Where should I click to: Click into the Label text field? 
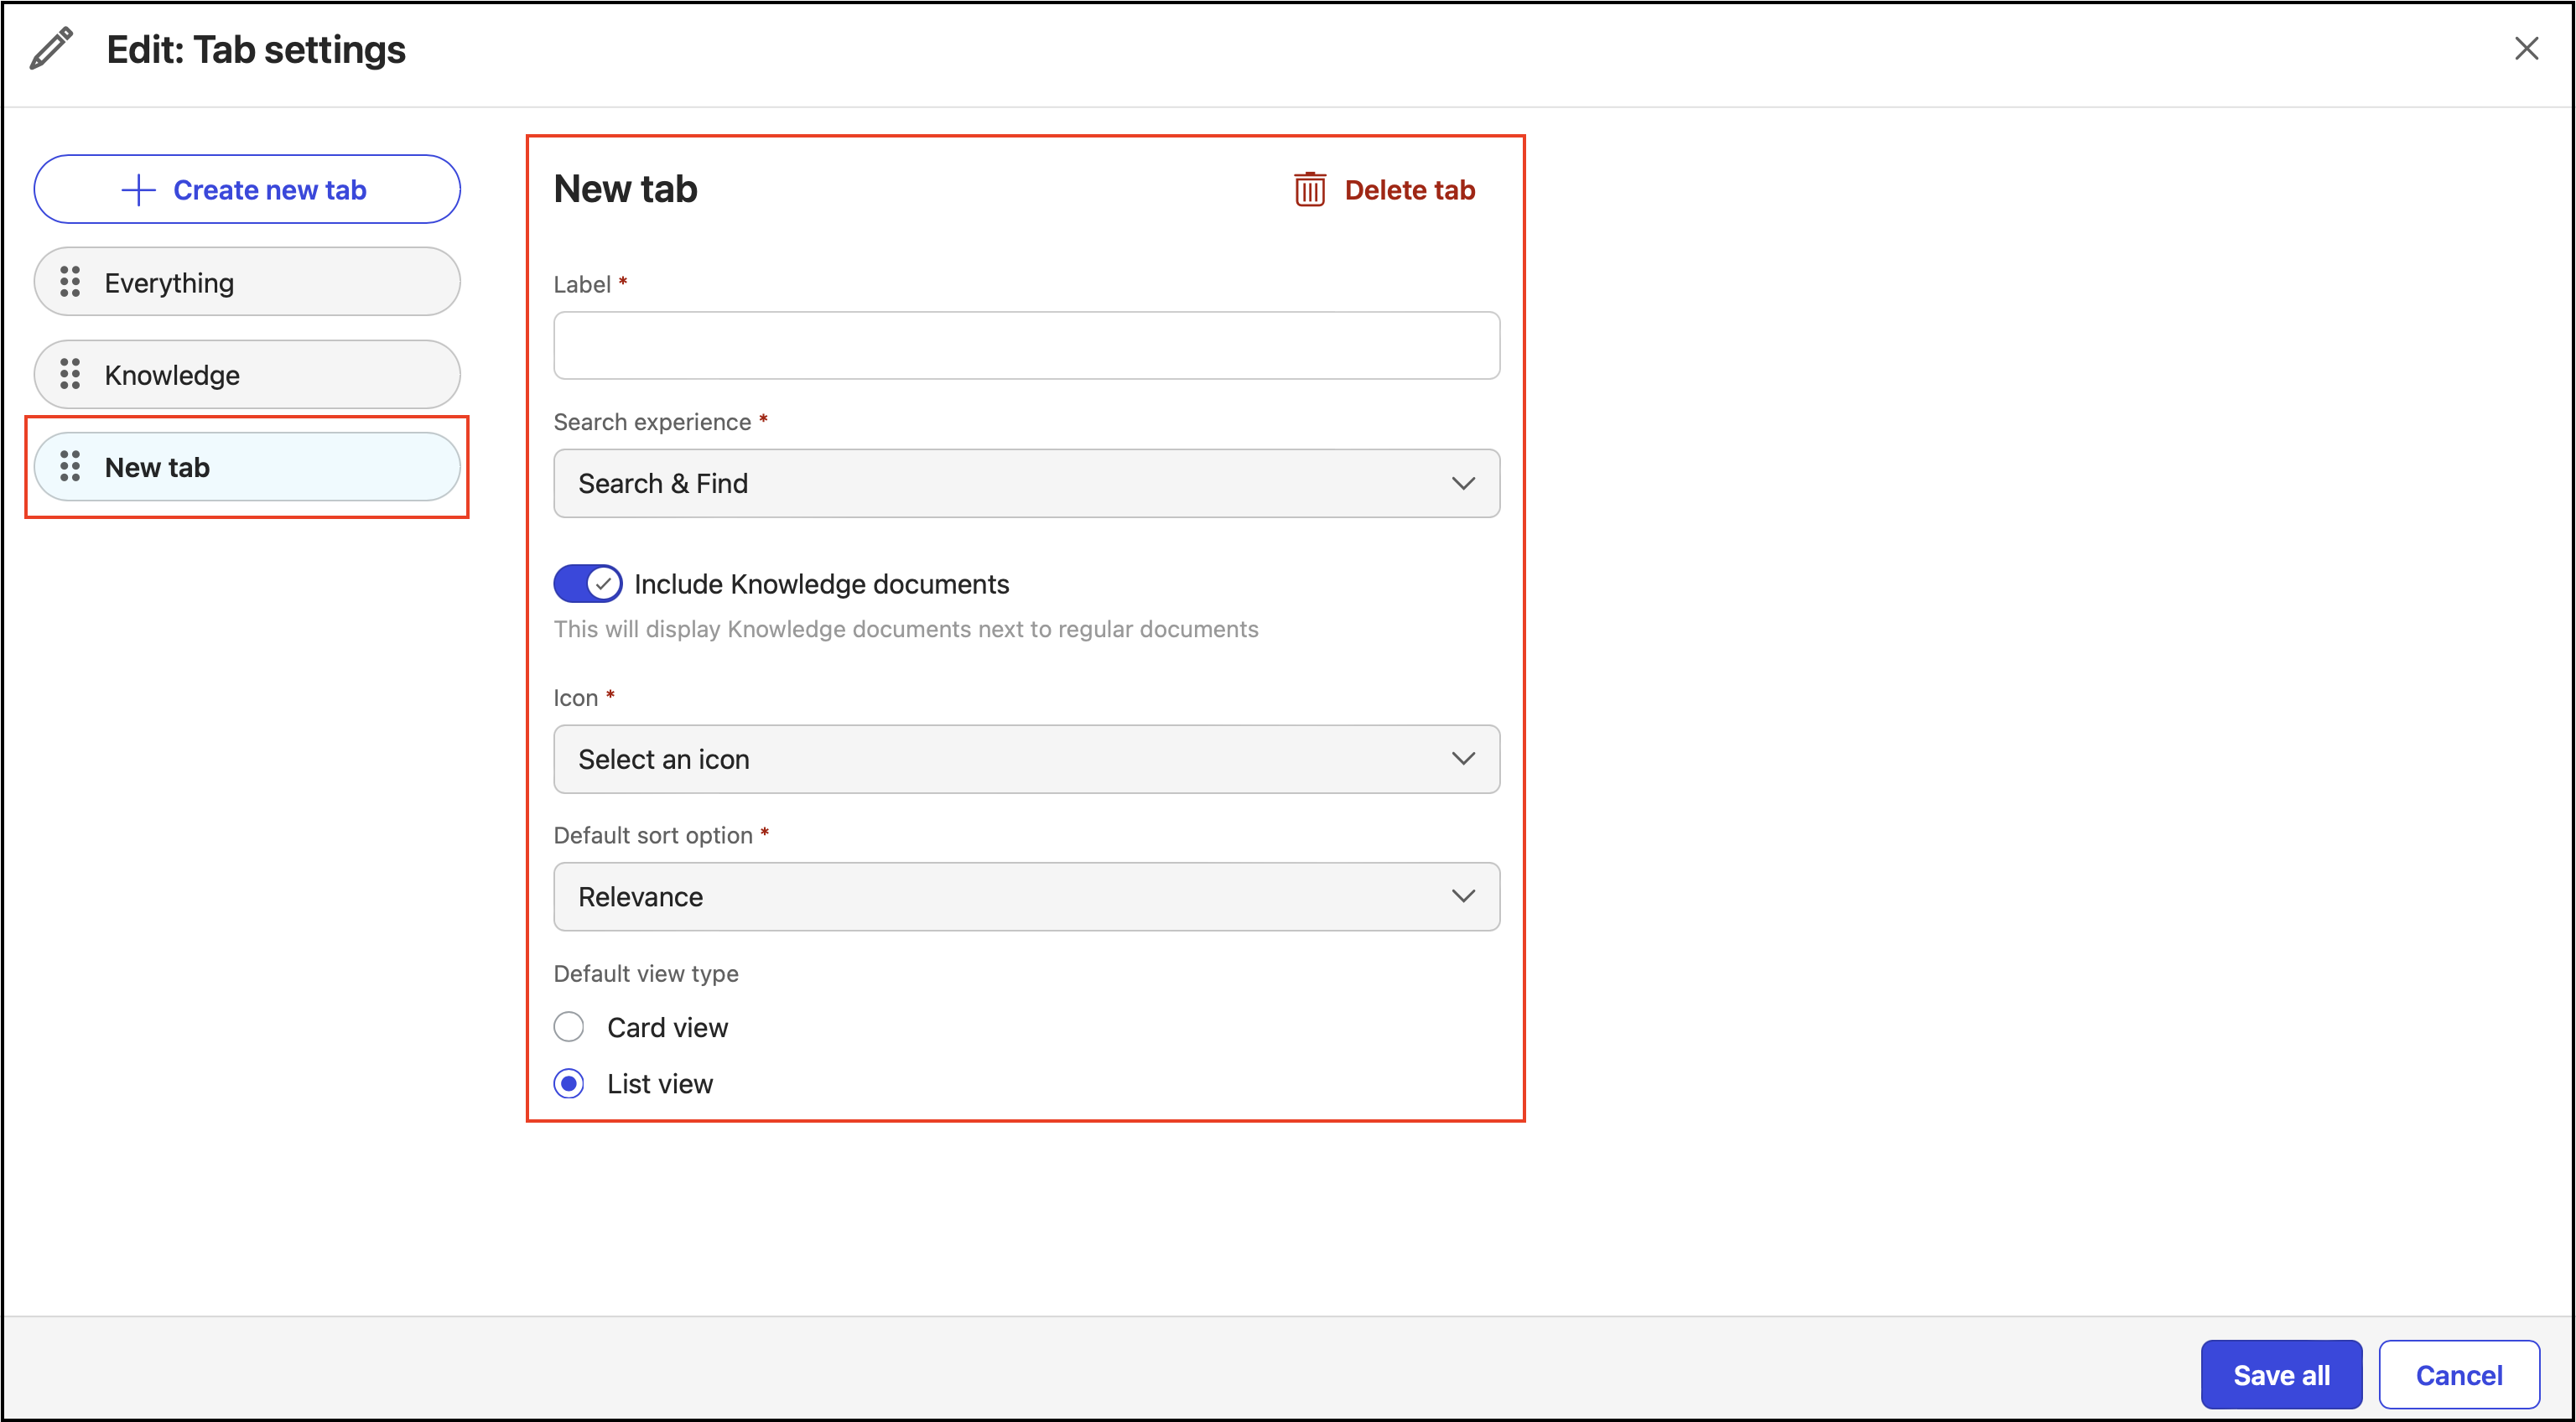coord(1026,345)
